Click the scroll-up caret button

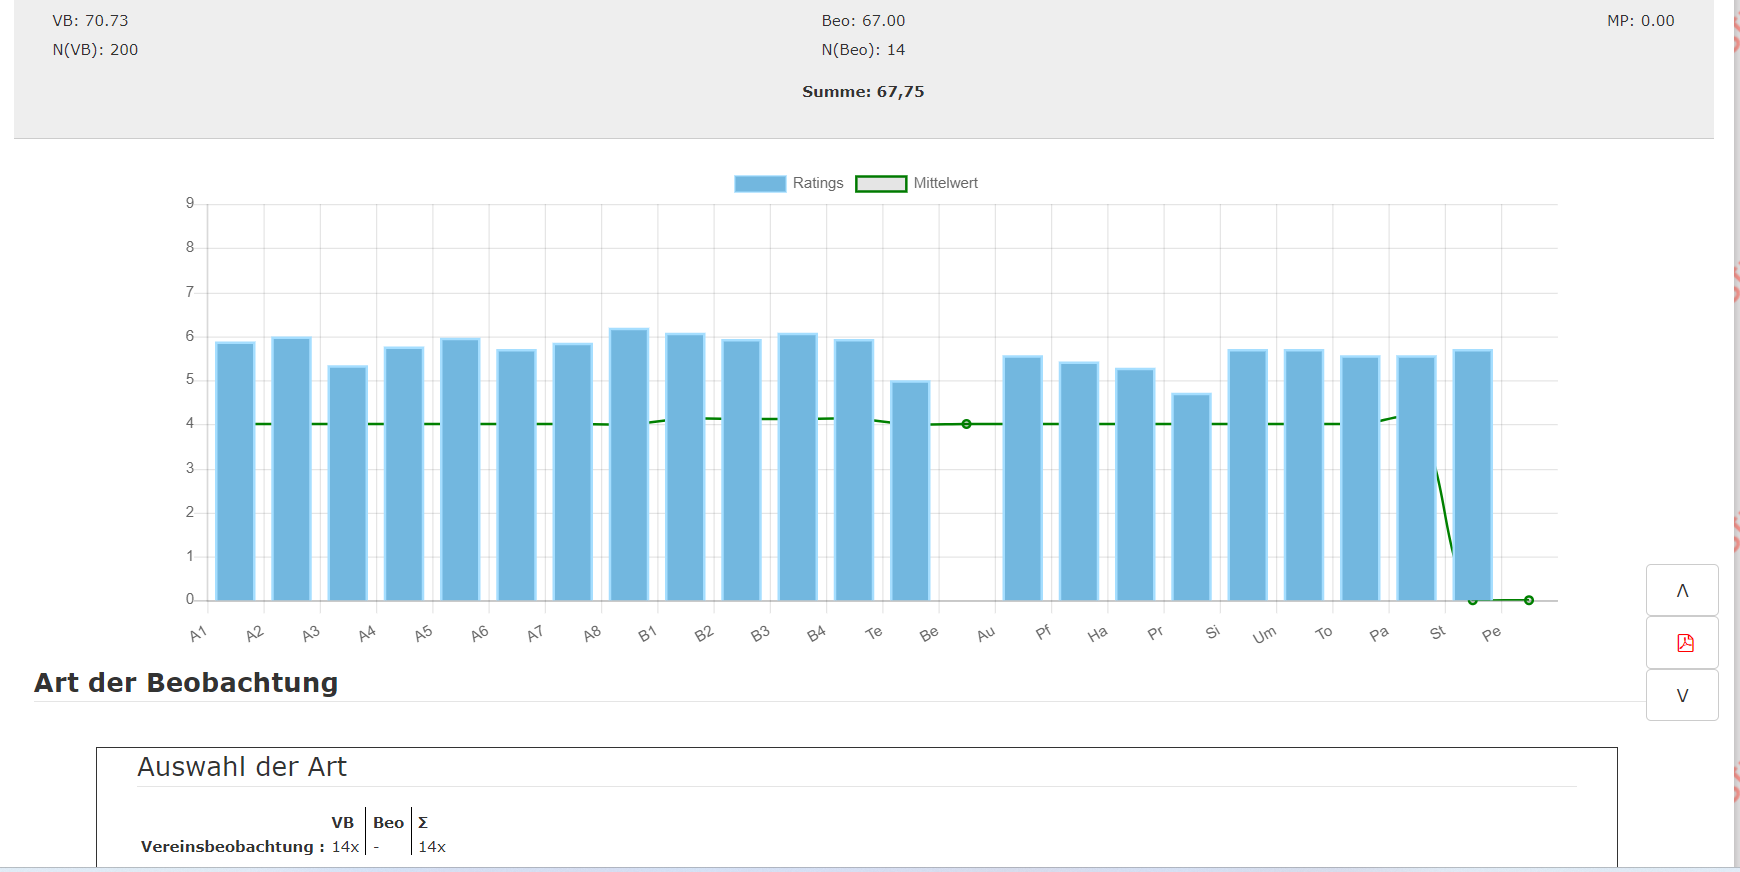1682,590
